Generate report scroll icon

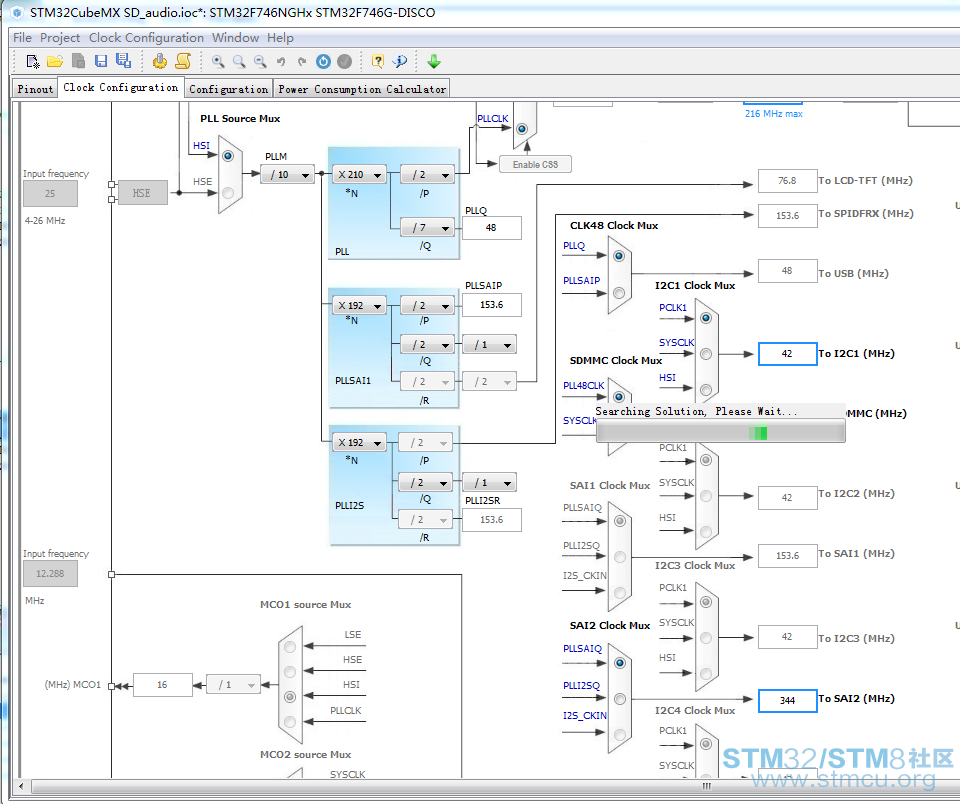click(183, 61)
